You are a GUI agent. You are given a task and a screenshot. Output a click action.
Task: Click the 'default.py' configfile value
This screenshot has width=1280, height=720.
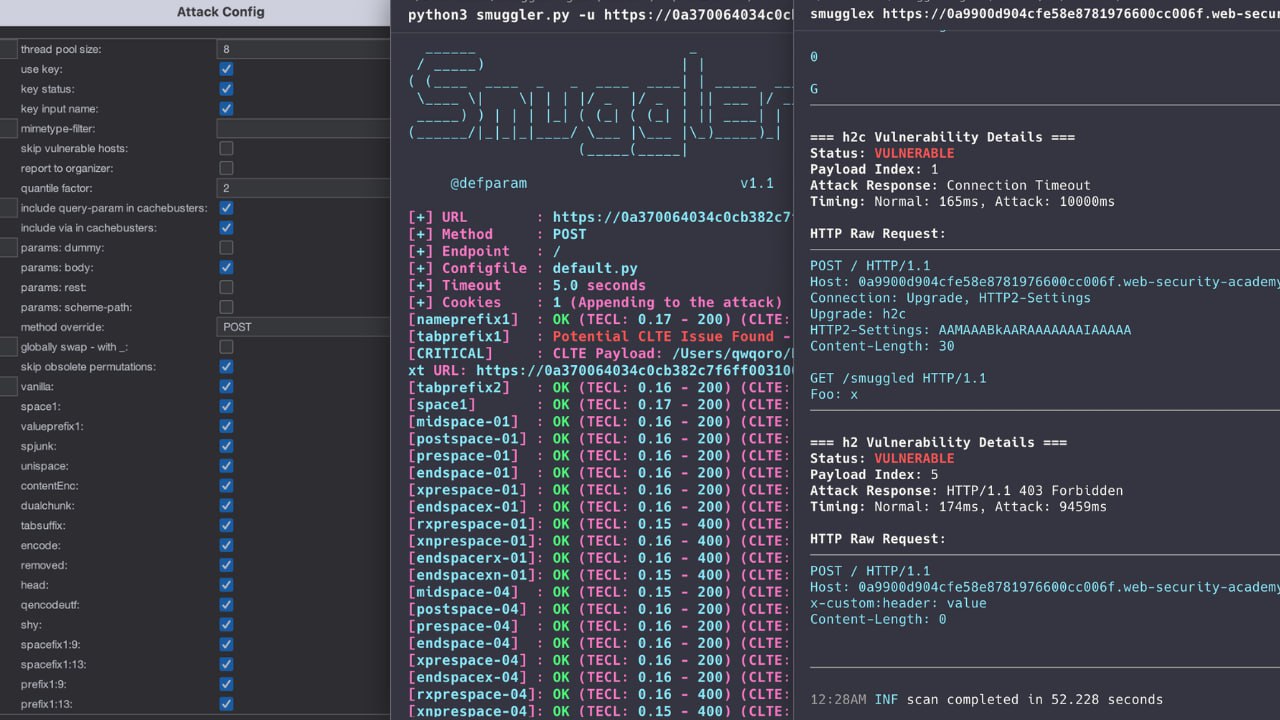594,268
